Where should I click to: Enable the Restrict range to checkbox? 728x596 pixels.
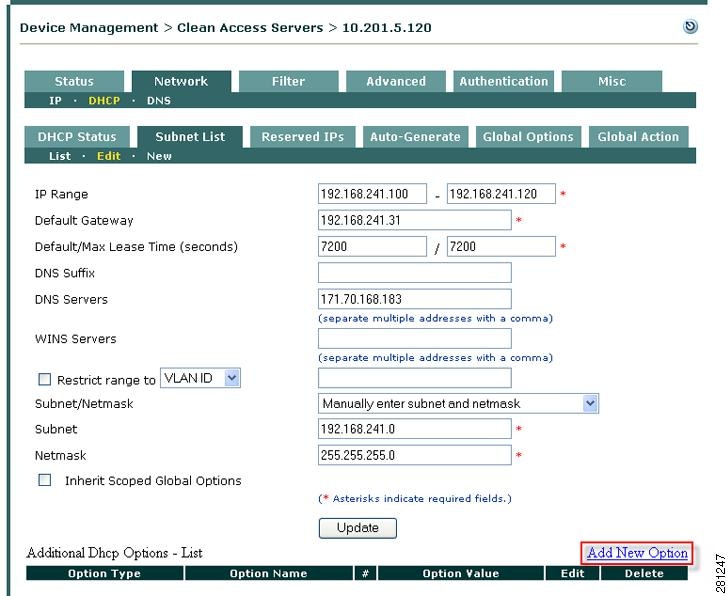pyautogui.click(x=45, y=380)
